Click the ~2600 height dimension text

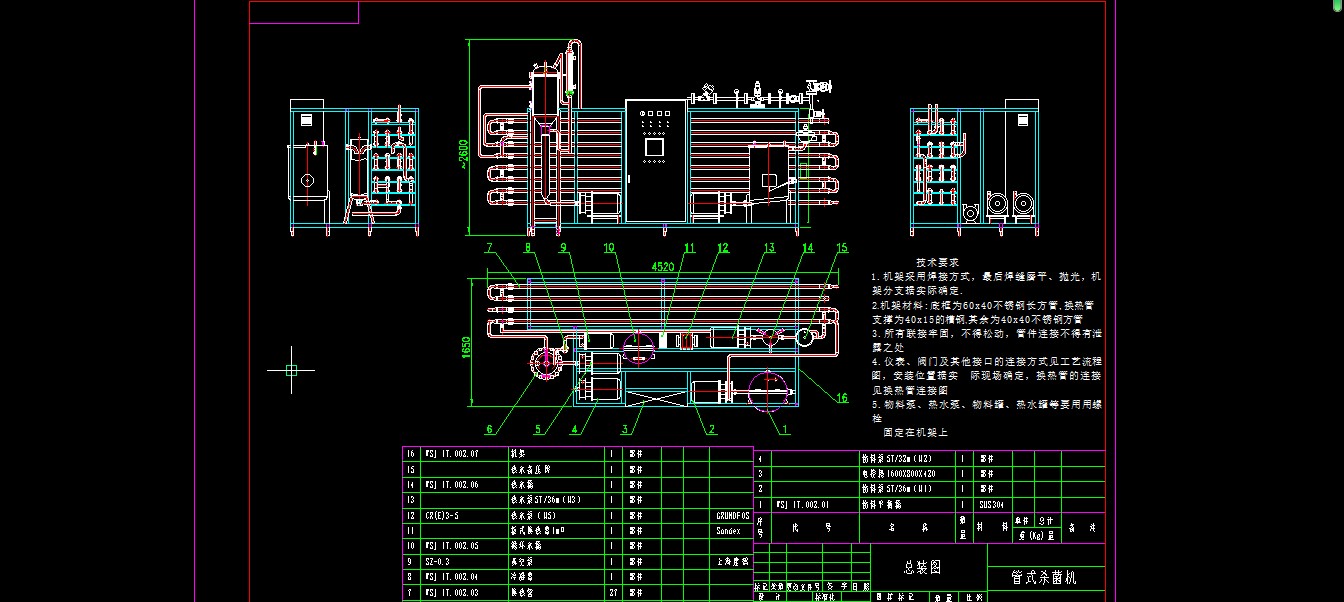(x=463, y=154)
